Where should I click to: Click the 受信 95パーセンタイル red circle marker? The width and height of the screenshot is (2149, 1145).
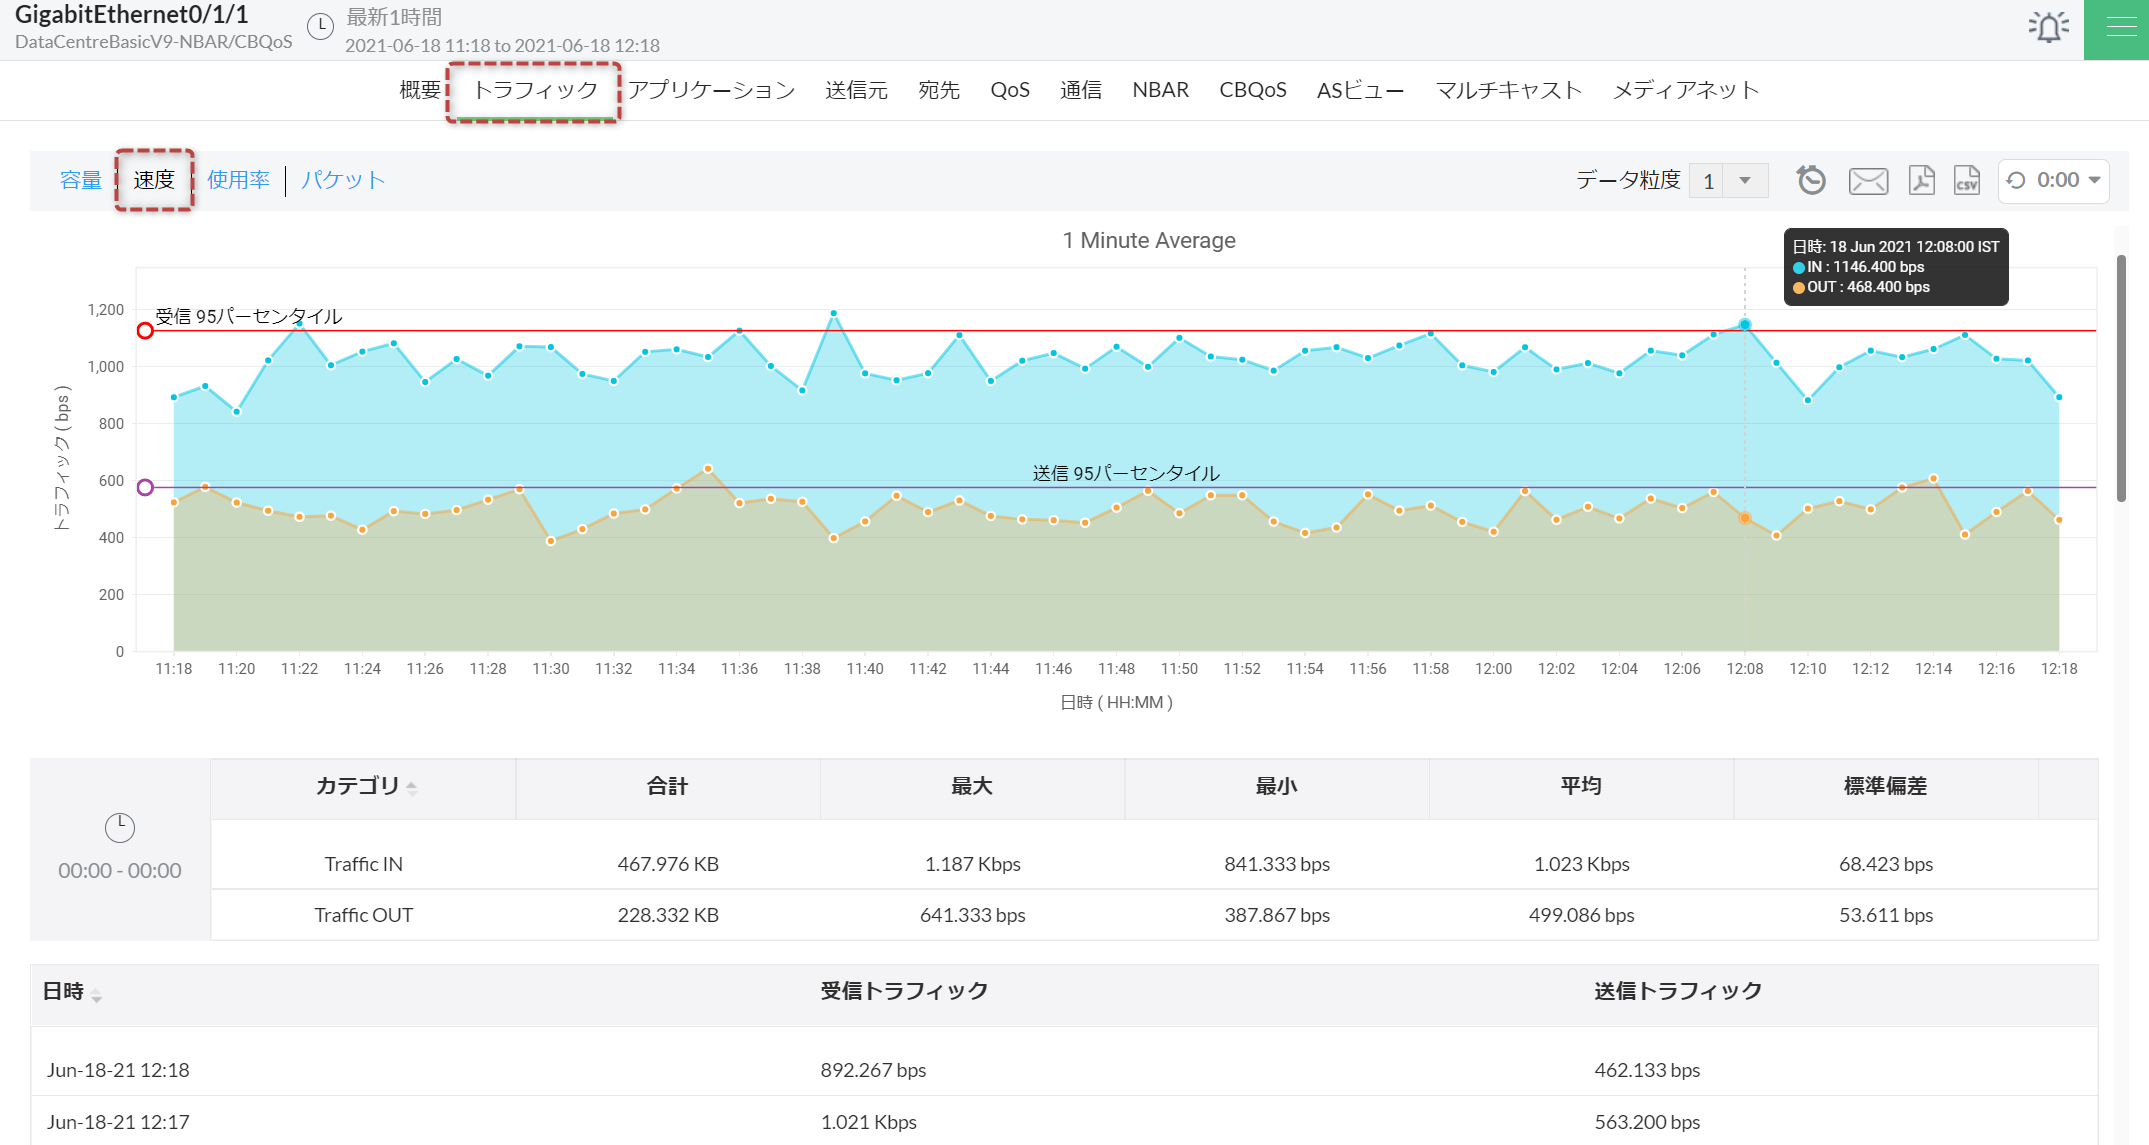pos(145,331)
